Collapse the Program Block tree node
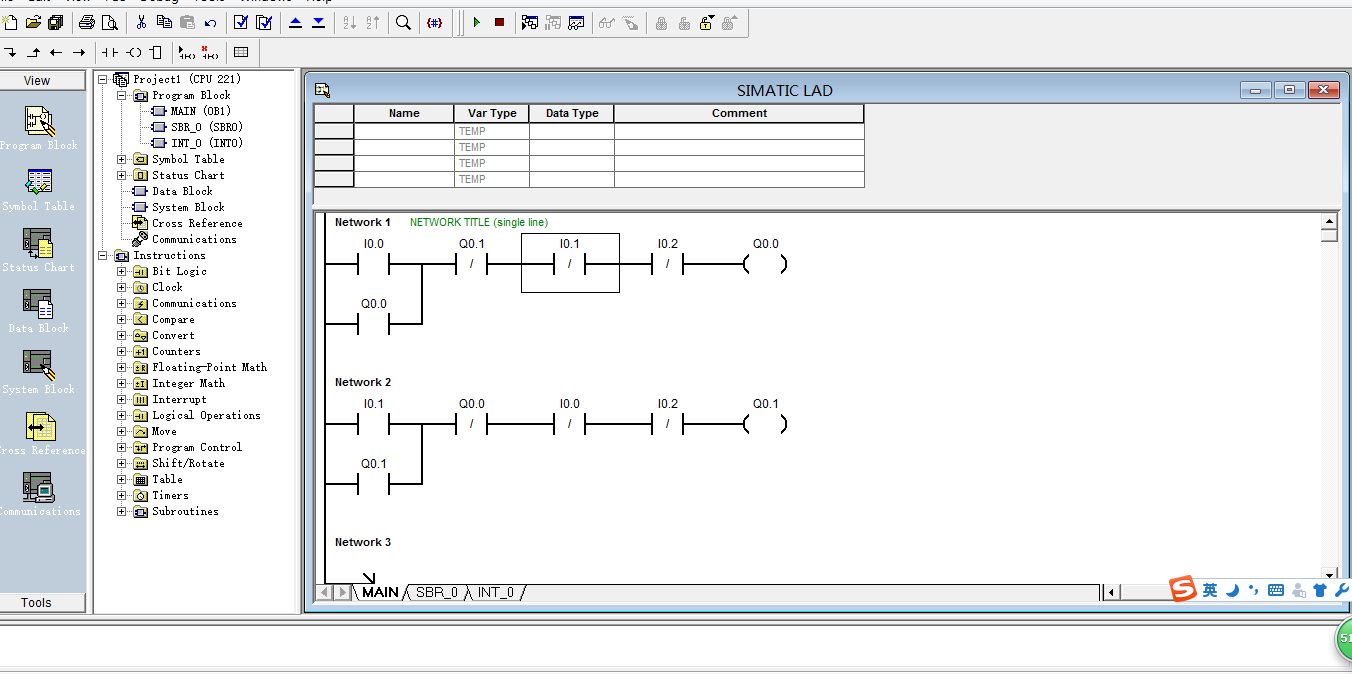 (122, 95)
